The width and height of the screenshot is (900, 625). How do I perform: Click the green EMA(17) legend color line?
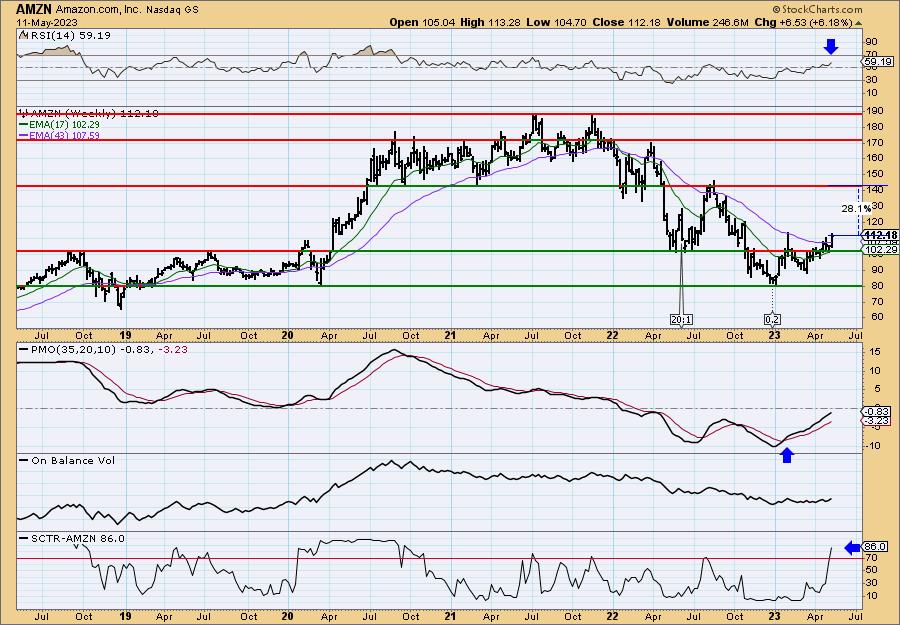26,124
